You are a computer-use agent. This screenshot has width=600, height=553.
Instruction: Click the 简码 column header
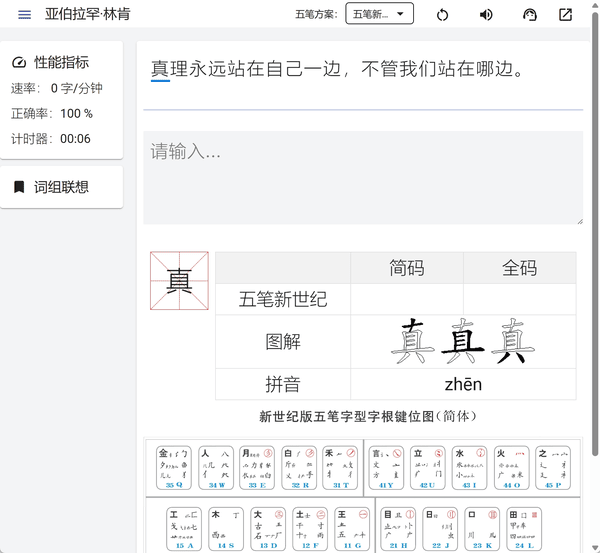tap(406, 268)
